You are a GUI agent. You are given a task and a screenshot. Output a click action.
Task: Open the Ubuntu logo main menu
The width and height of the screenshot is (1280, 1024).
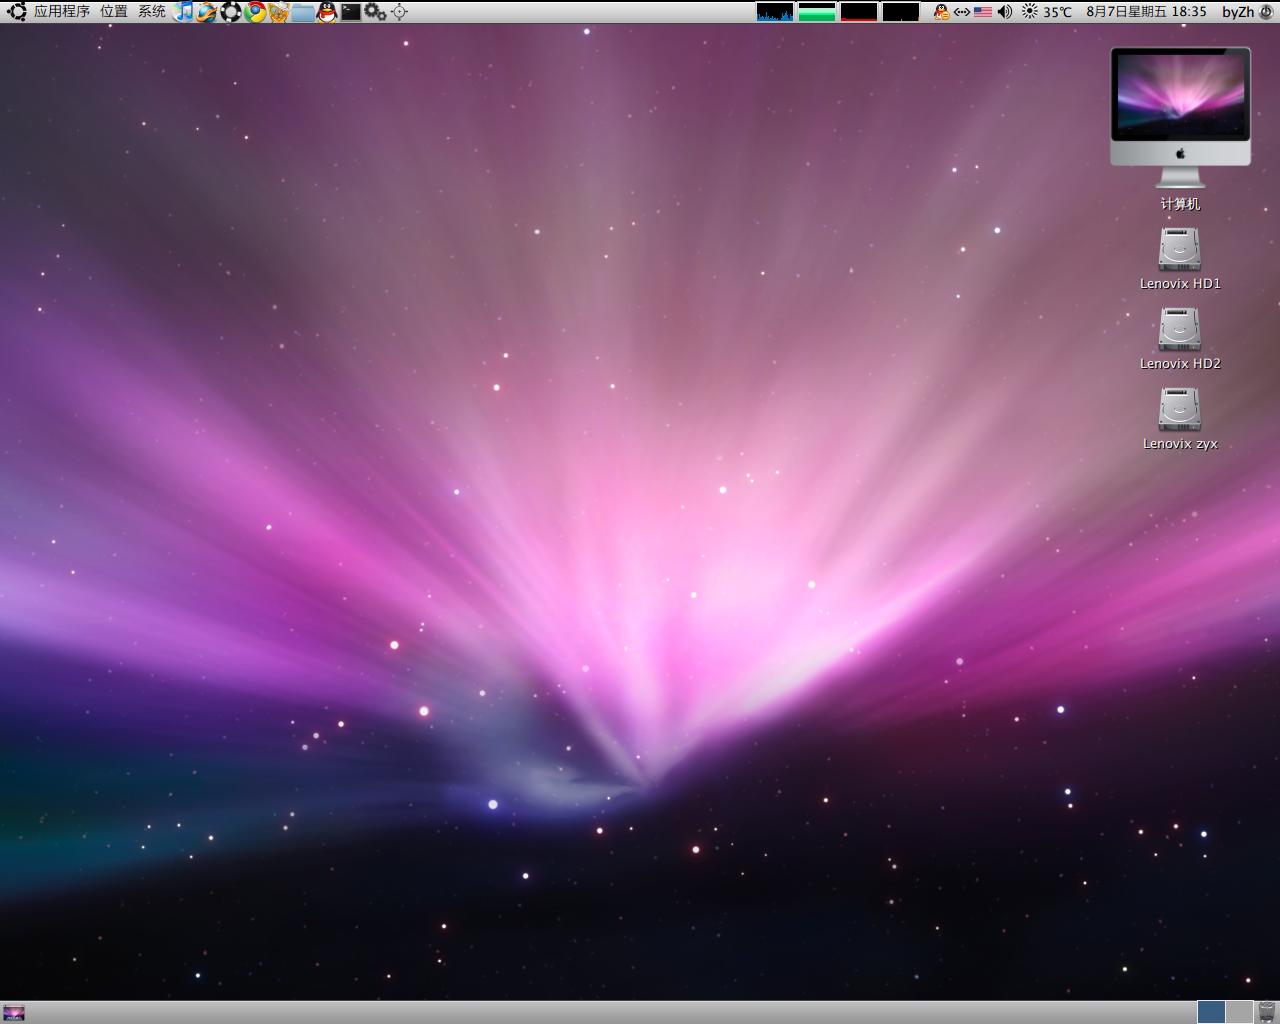[16, 12]
